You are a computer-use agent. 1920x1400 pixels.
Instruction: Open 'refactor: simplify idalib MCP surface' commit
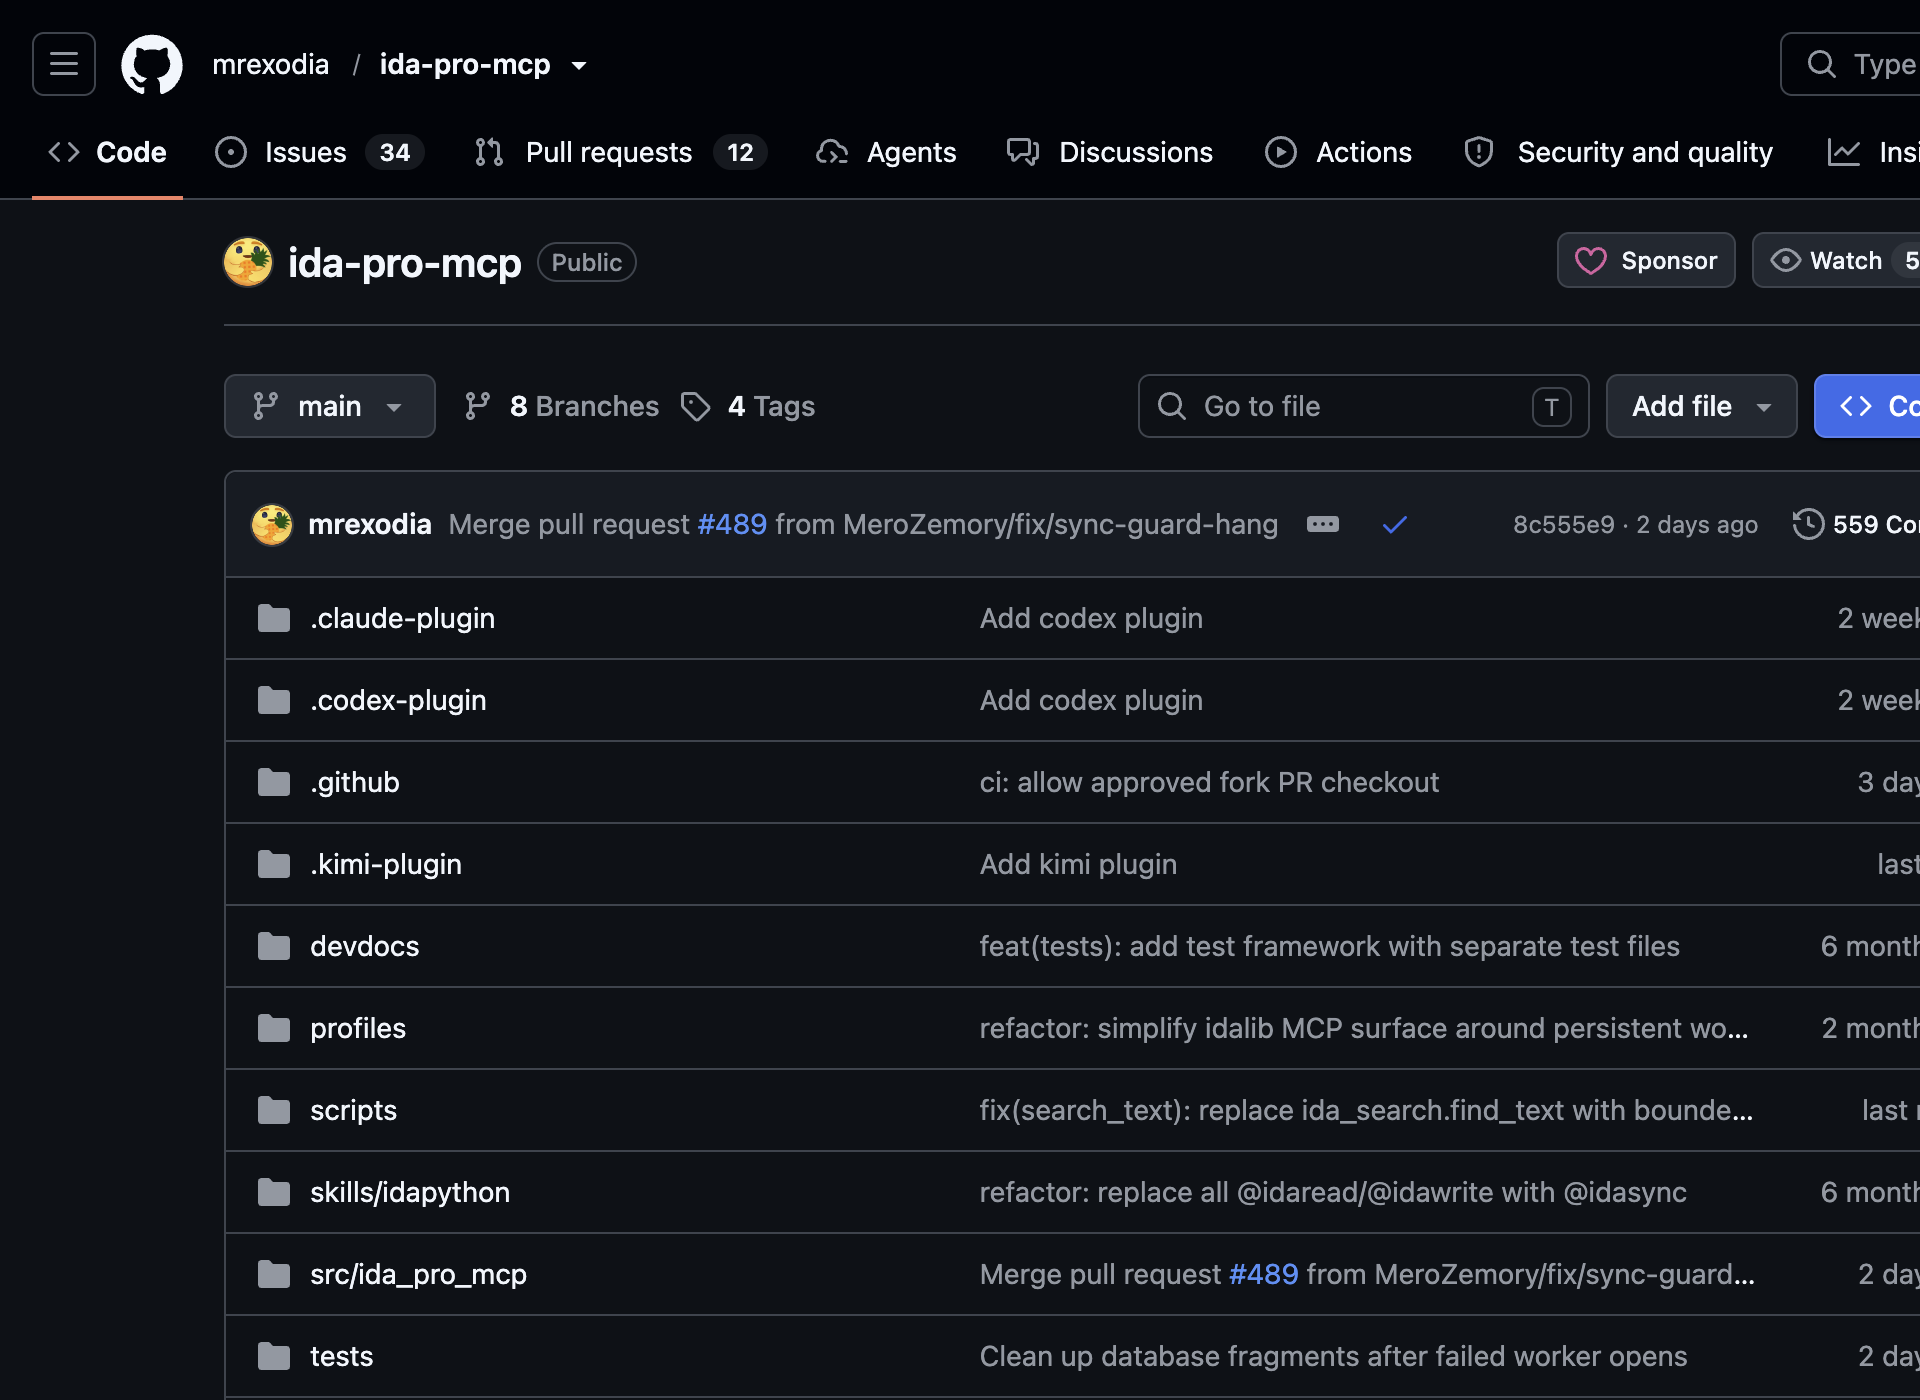(x=1364, y=1028)
